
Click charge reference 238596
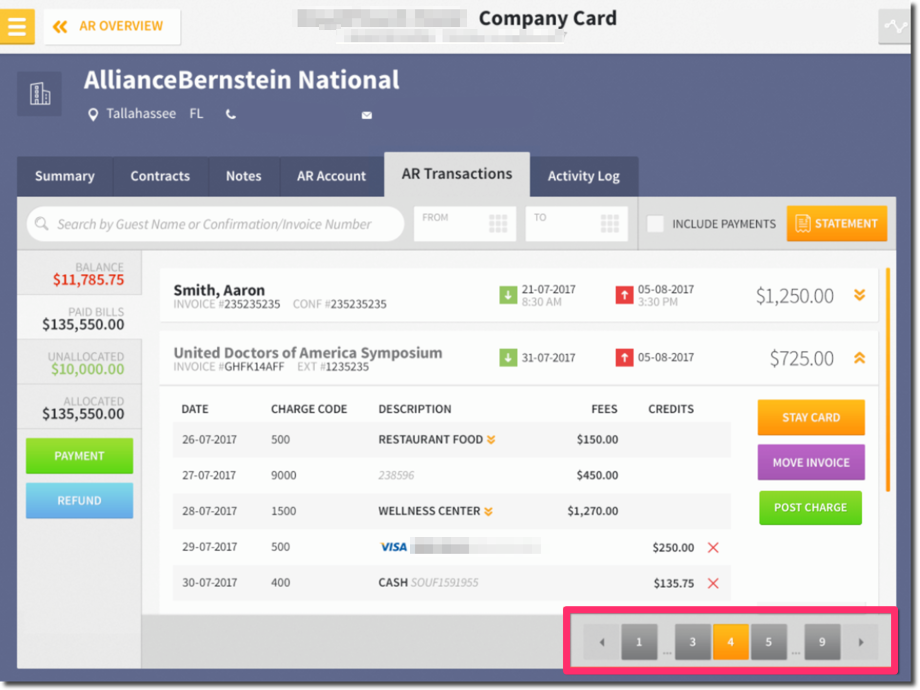click(x=396, y=475)
